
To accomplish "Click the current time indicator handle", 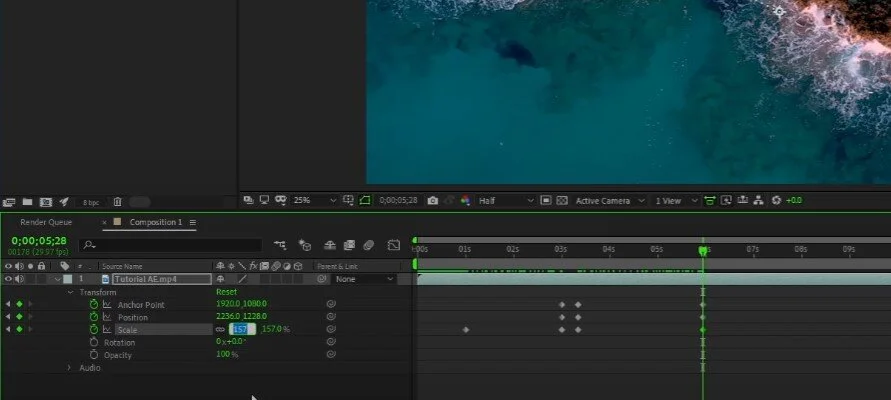I will click(703, 250).
